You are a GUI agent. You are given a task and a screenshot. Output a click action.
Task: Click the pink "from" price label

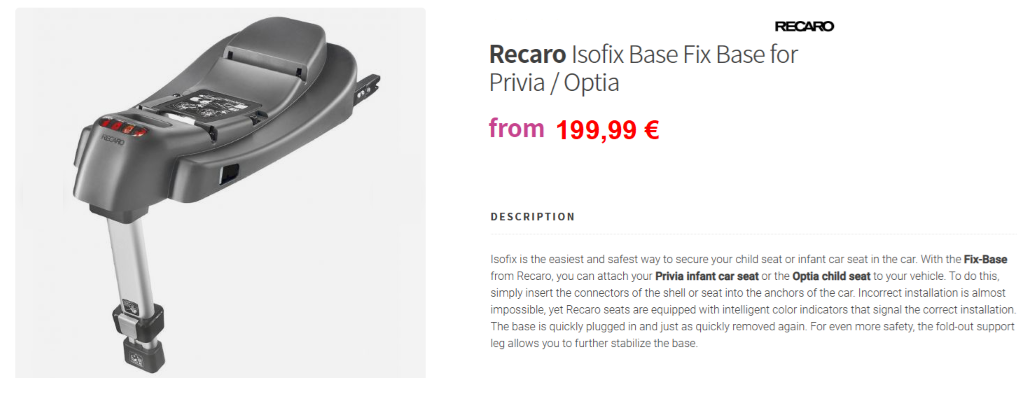[x=517, y=127]
